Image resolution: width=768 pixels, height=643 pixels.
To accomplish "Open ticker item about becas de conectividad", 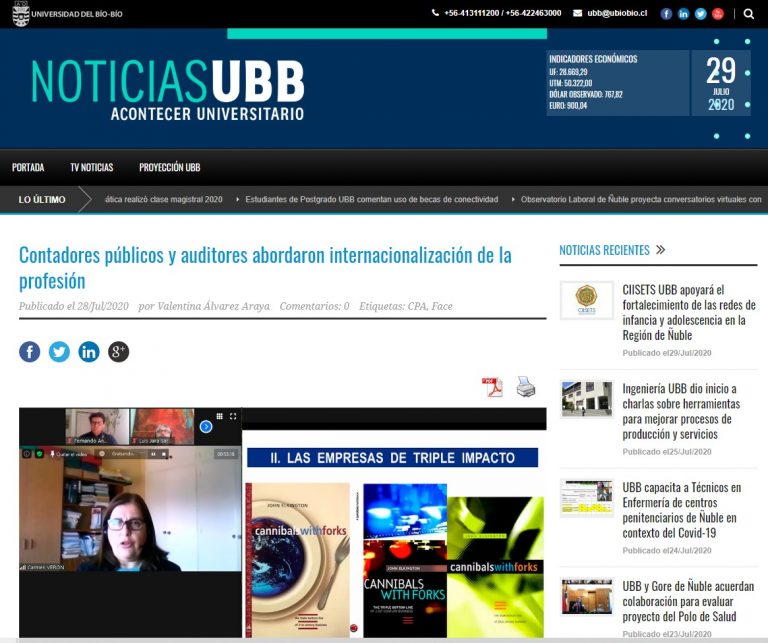I will click(x=372, y=199).
